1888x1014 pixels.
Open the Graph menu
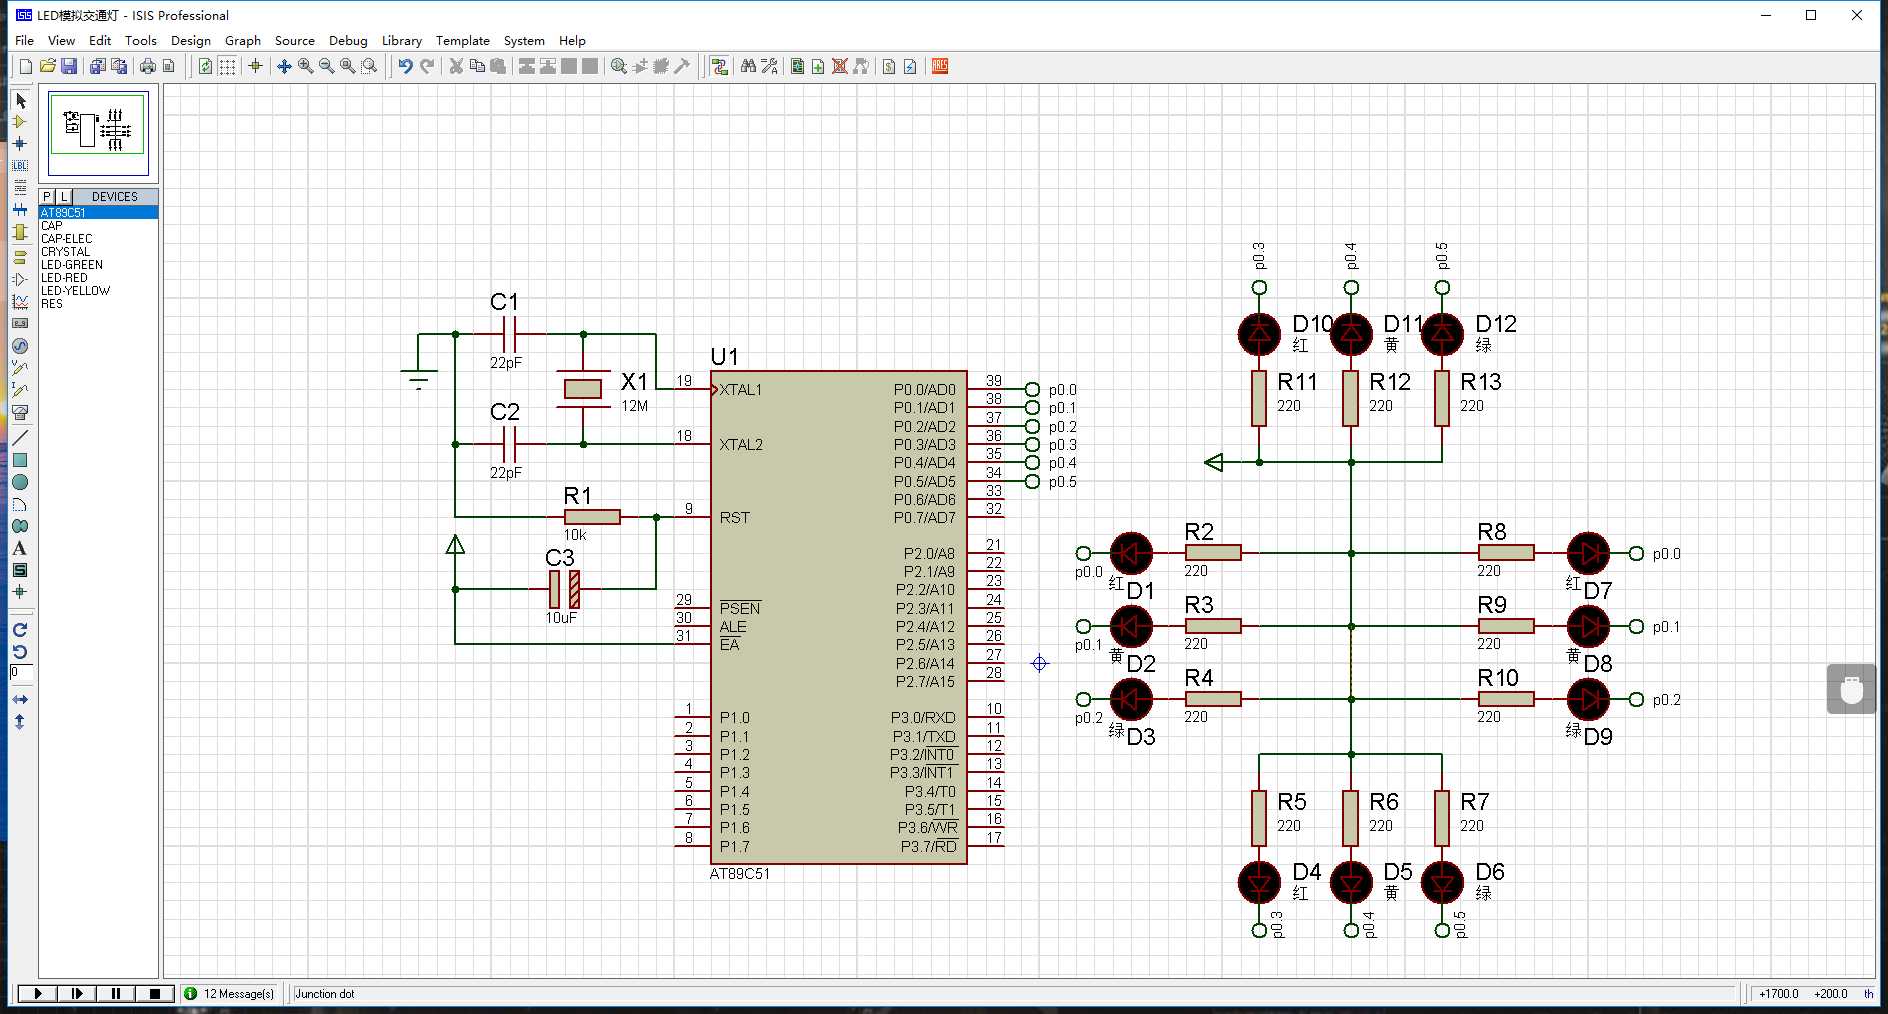(x=243, y=41)
